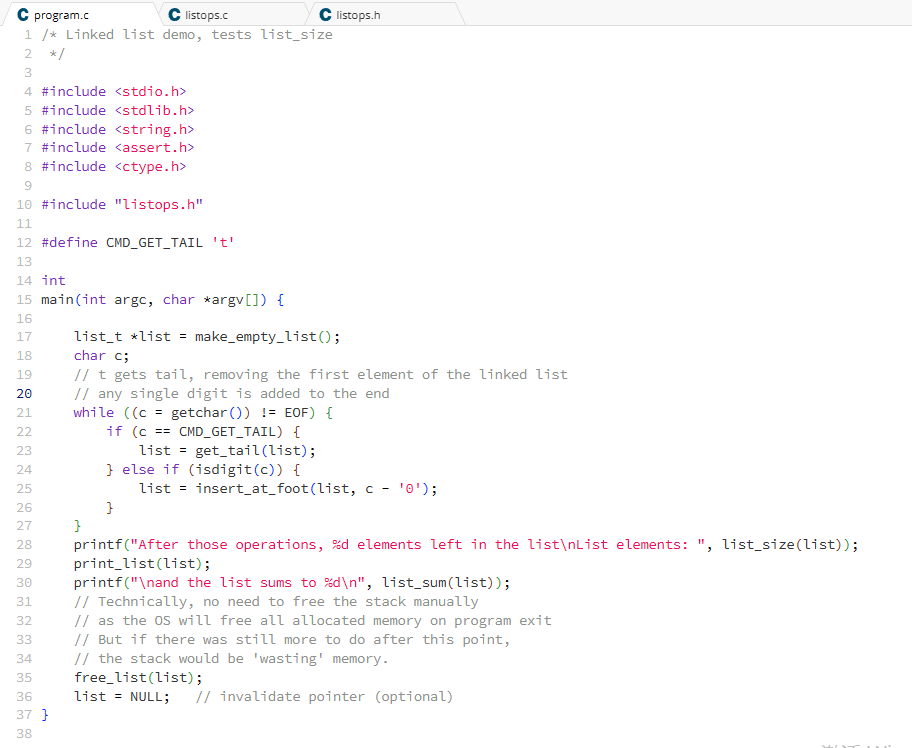This screenshot has height=748, width=912.
Task: Click the main function name
Action: point(58,299)
